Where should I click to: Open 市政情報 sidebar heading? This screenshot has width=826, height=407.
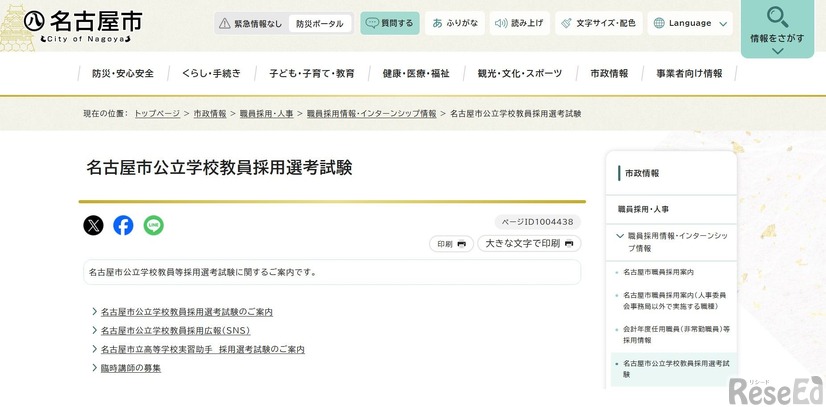[x=642, y=173]
